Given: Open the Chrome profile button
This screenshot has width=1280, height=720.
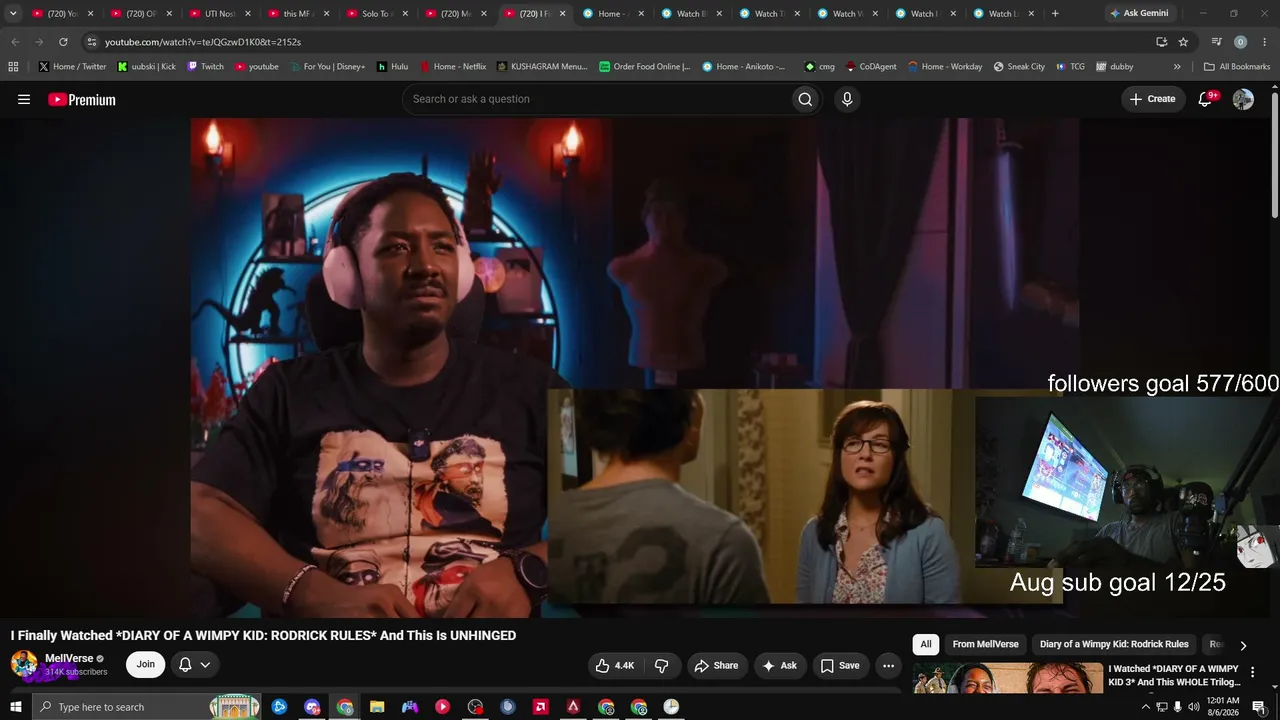Looking at the screenshot, I should coord(1241,42).
